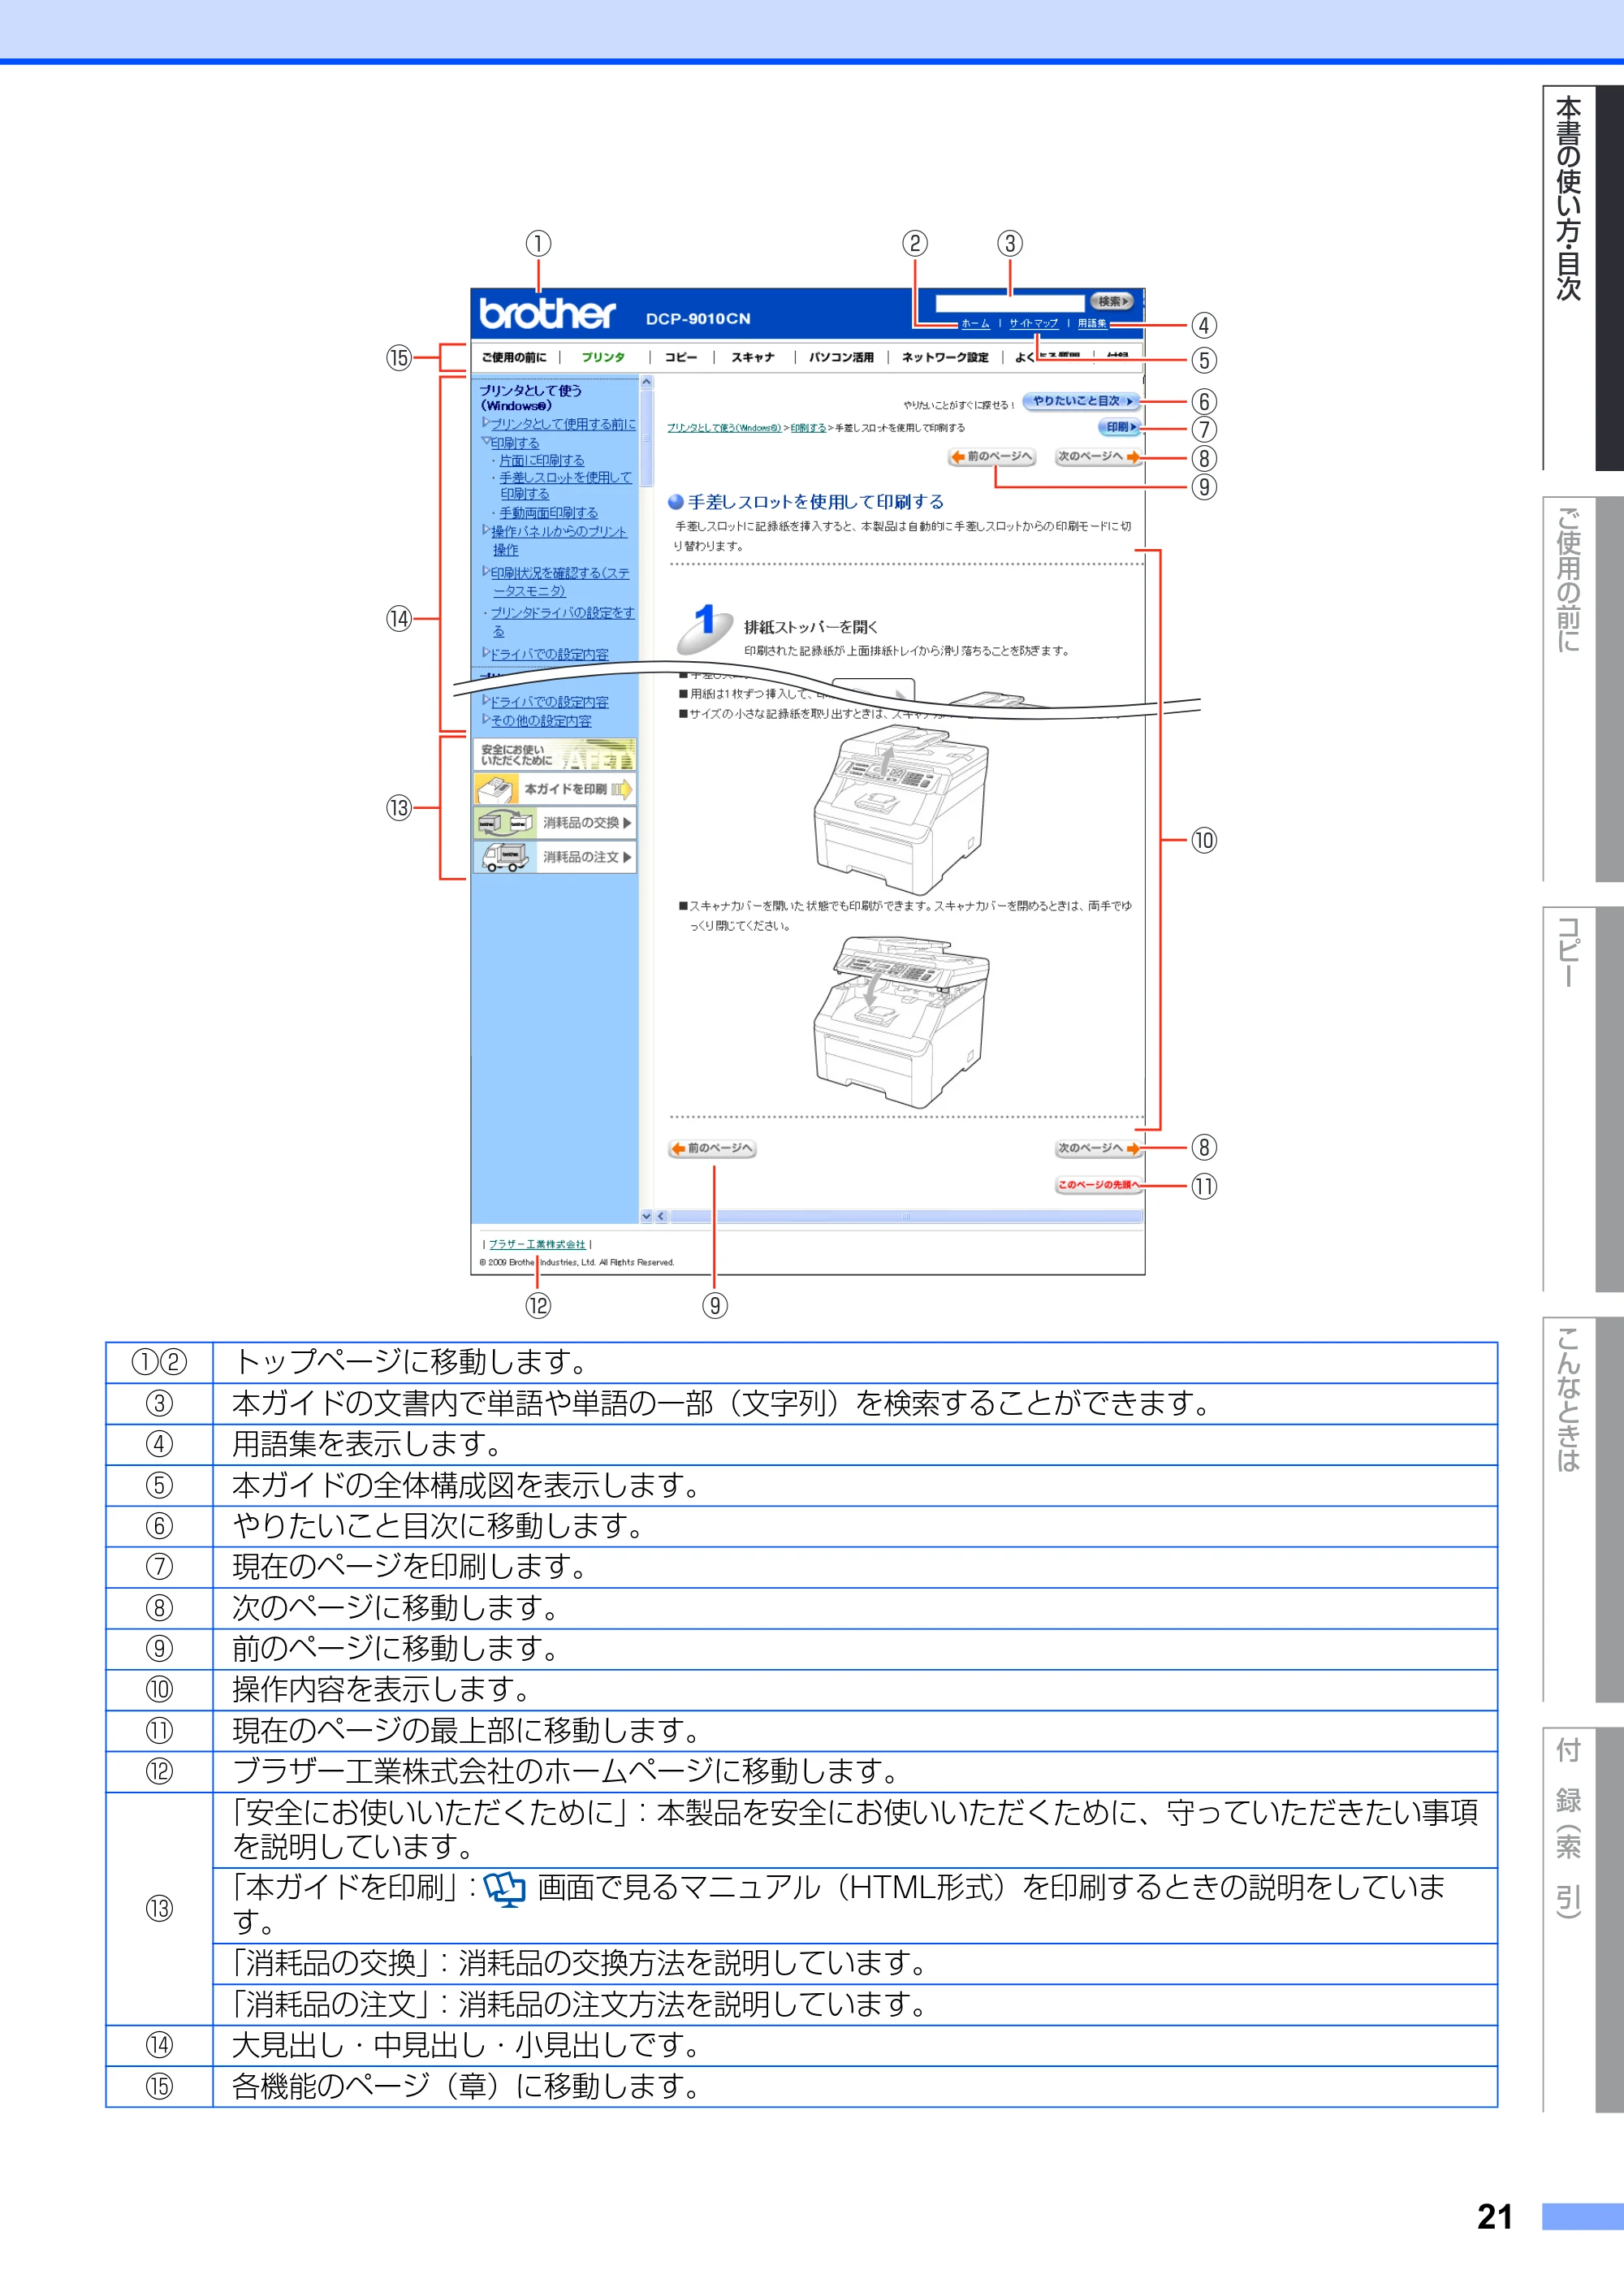Viewport: 1624px width, 2292px height.
Task: Open the ホーム link
Action: 975,324
